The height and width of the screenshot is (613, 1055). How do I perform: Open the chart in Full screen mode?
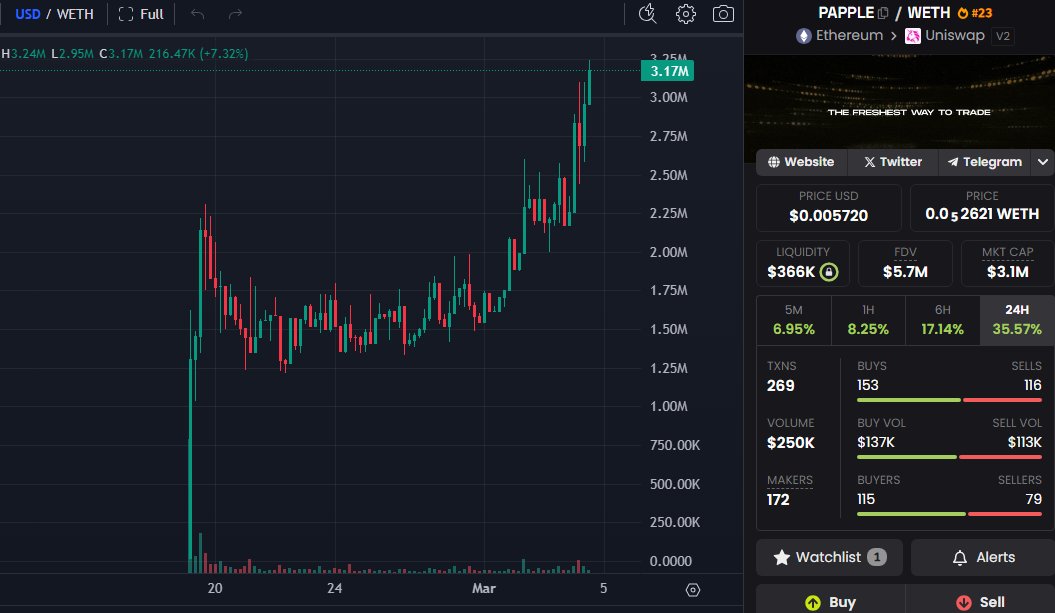[x=141, y=14]
